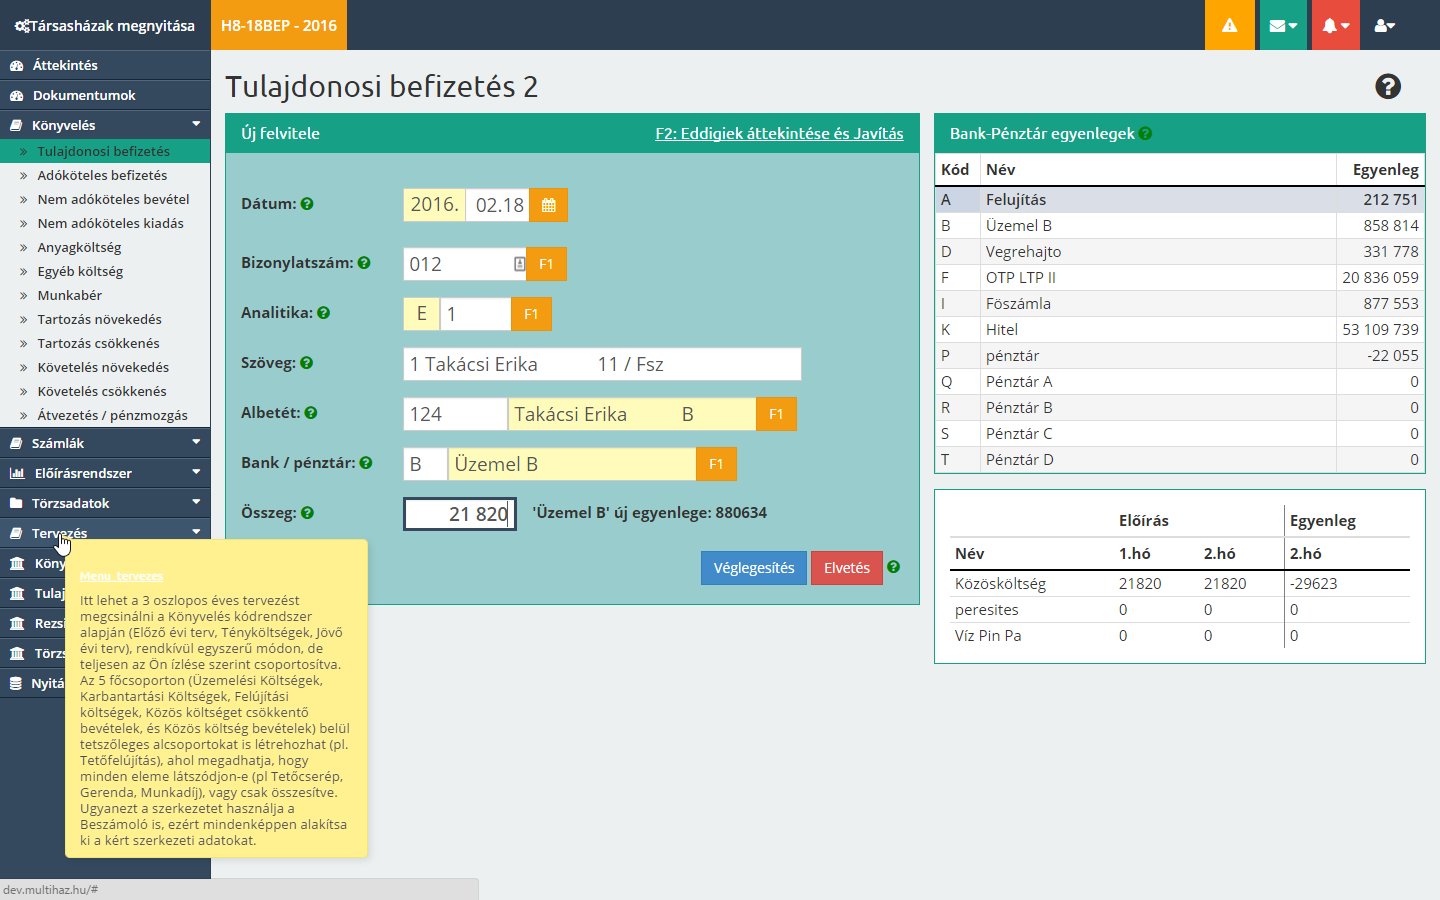Open the calendar date picker
This screenshot has height=900, width=1440.
pyautogui.click(x=548, y=205)
